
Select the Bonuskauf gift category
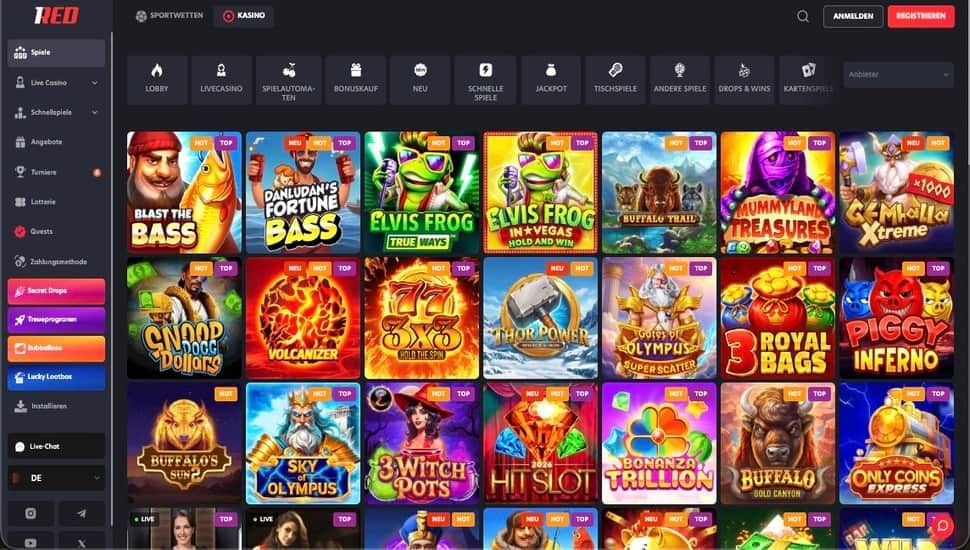tap(356, 80)
